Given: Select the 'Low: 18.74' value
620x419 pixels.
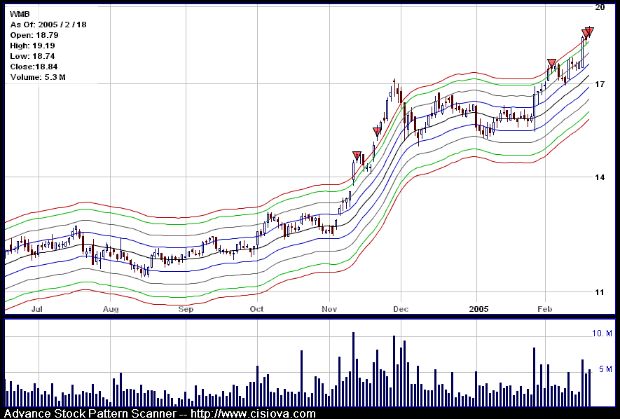Looking at the screenshot, I should [32, 56].
